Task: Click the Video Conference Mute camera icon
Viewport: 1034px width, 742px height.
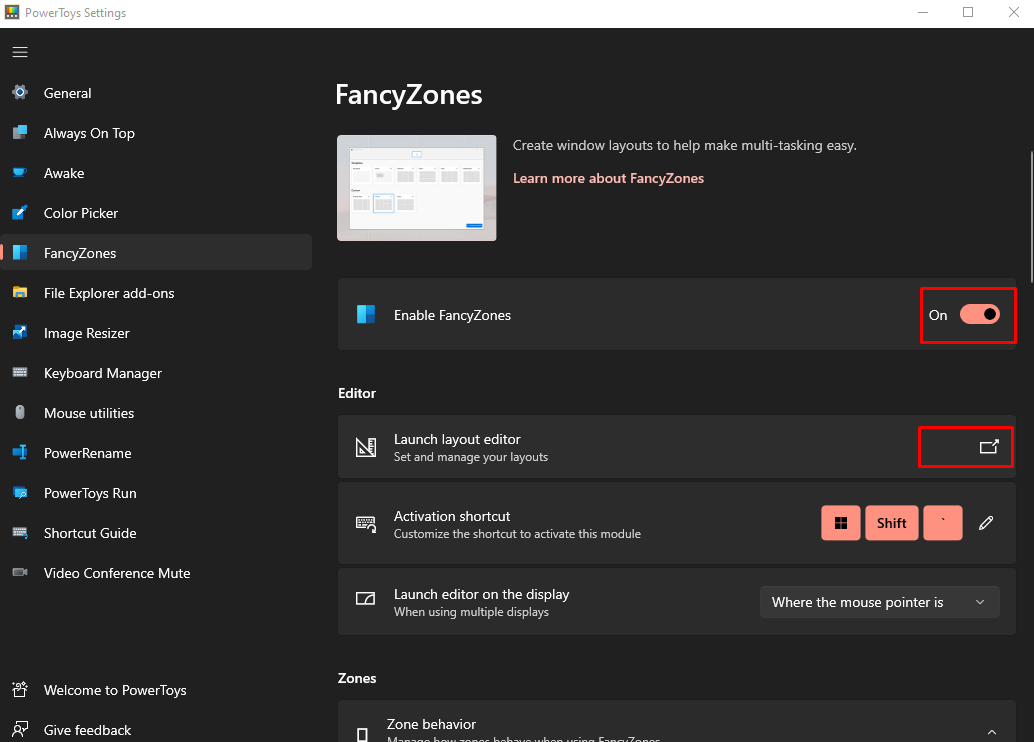Action: pyautogui.click(x=20, y=573)
